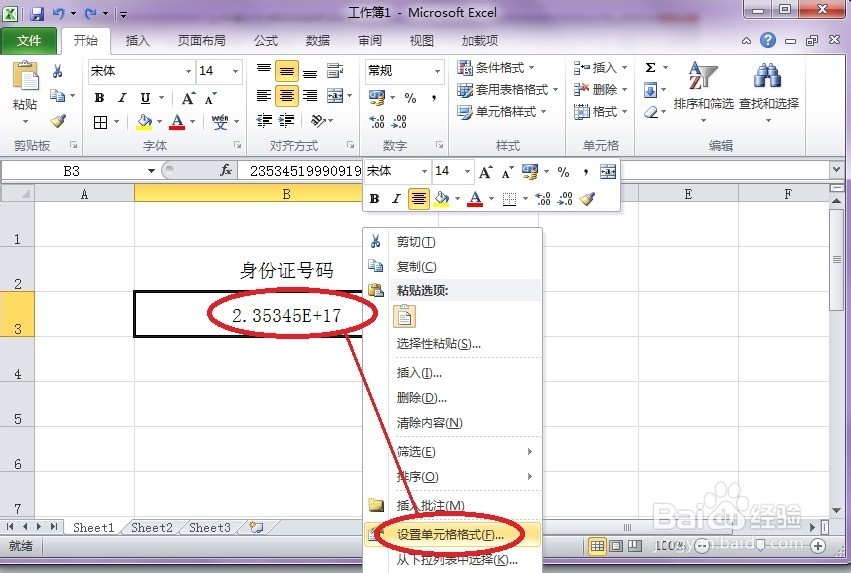The width and height of the screenshot is (851, 573).
Task: Toggle center alignment in mini toolbar
Action: point(418,199)
